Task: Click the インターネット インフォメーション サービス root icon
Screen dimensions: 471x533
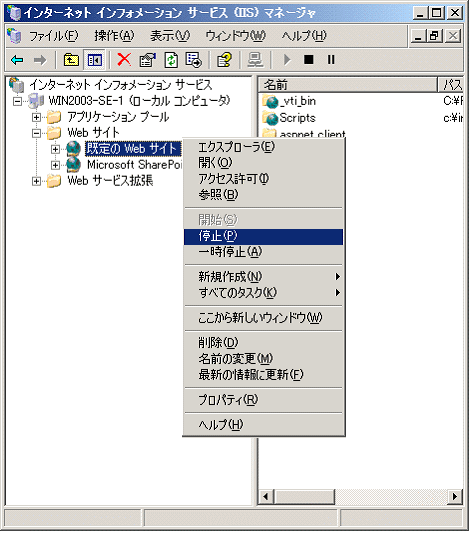Action: 16,85
